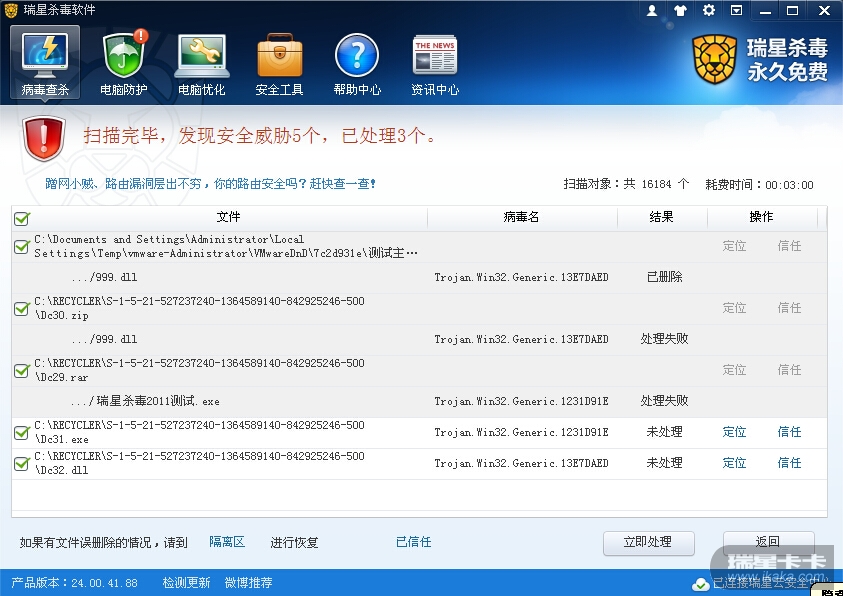Toggle checkbox for VMwareDnD temp file row
The image size is (843, 596).
22,247
